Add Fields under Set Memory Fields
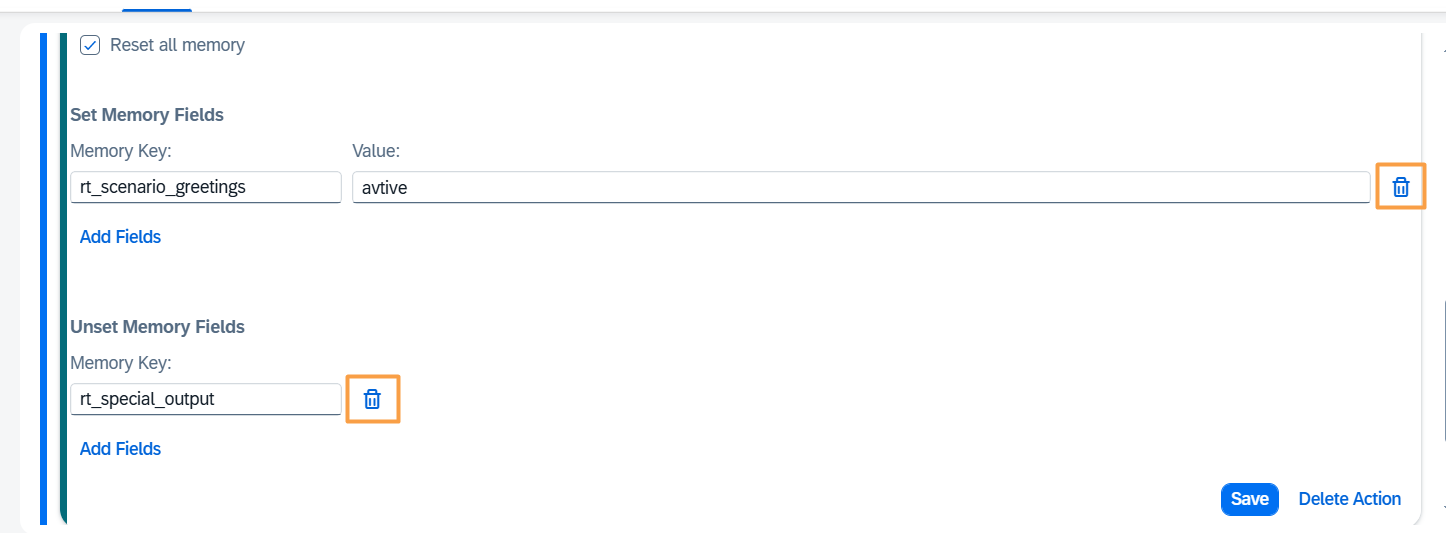The width and height of the screenshot is (1446, 533). 120,237
